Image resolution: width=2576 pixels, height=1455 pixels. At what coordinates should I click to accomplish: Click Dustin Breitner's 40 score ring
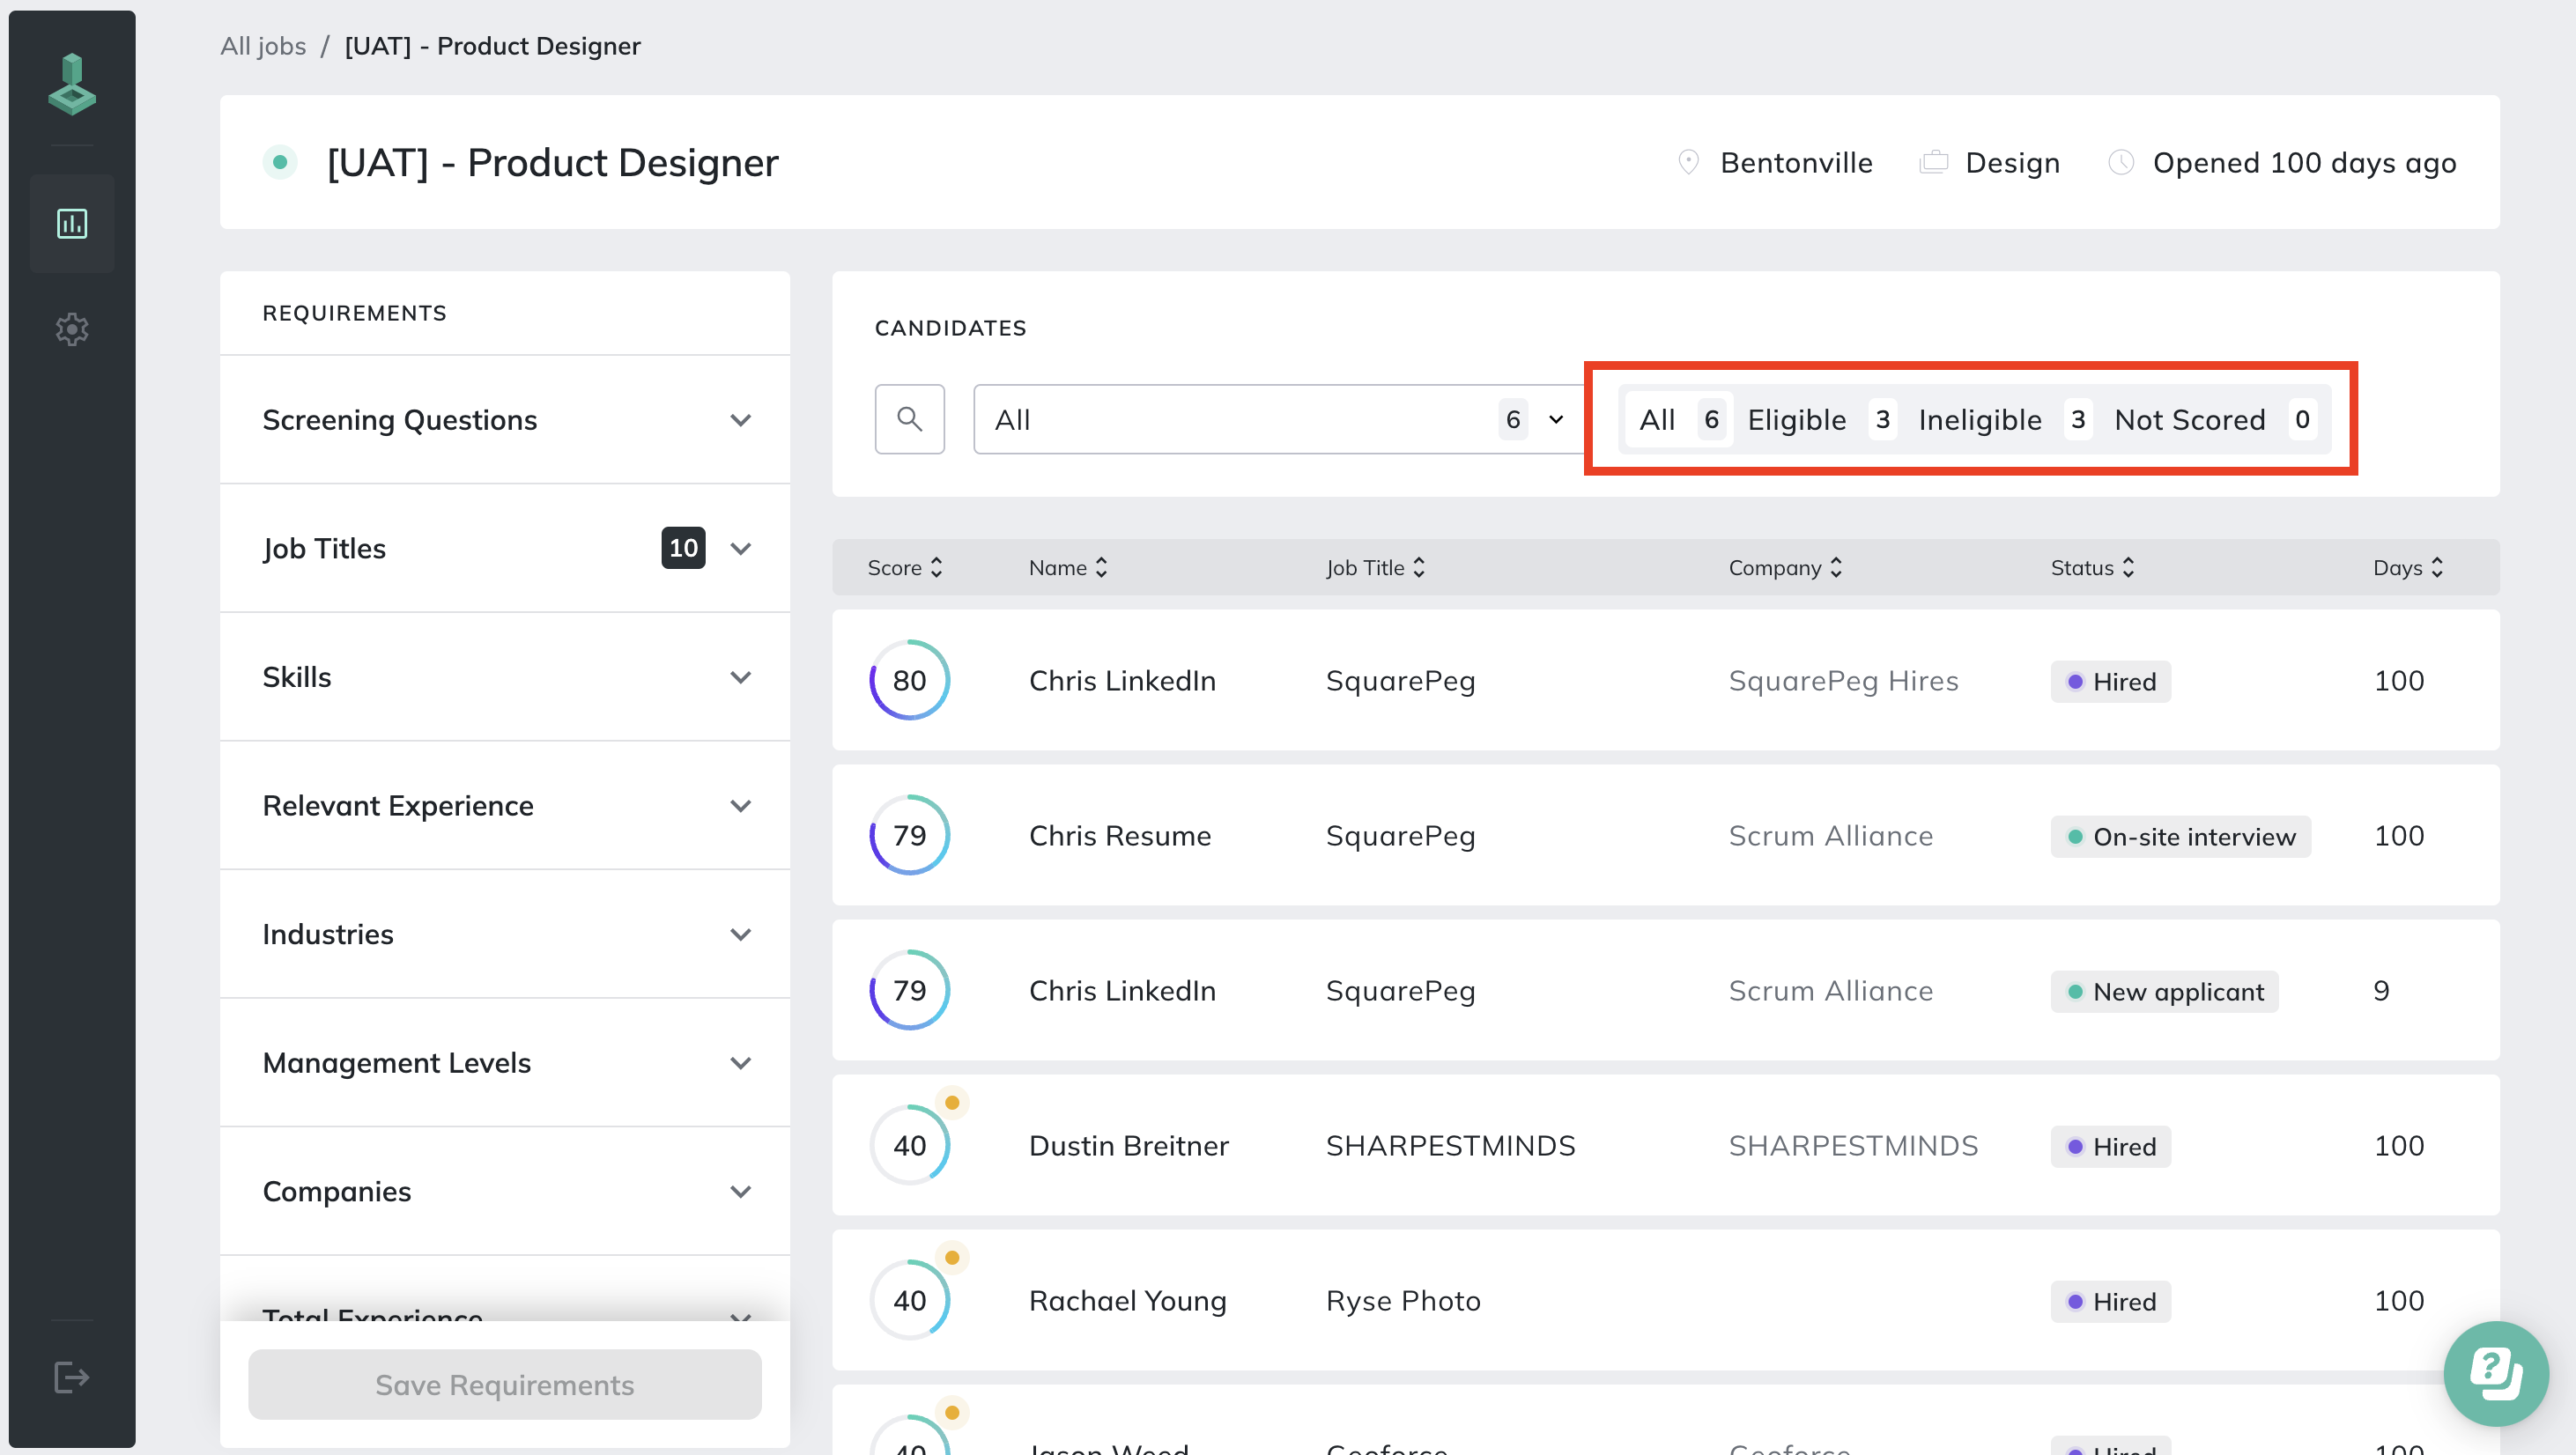pos(909,1146)
